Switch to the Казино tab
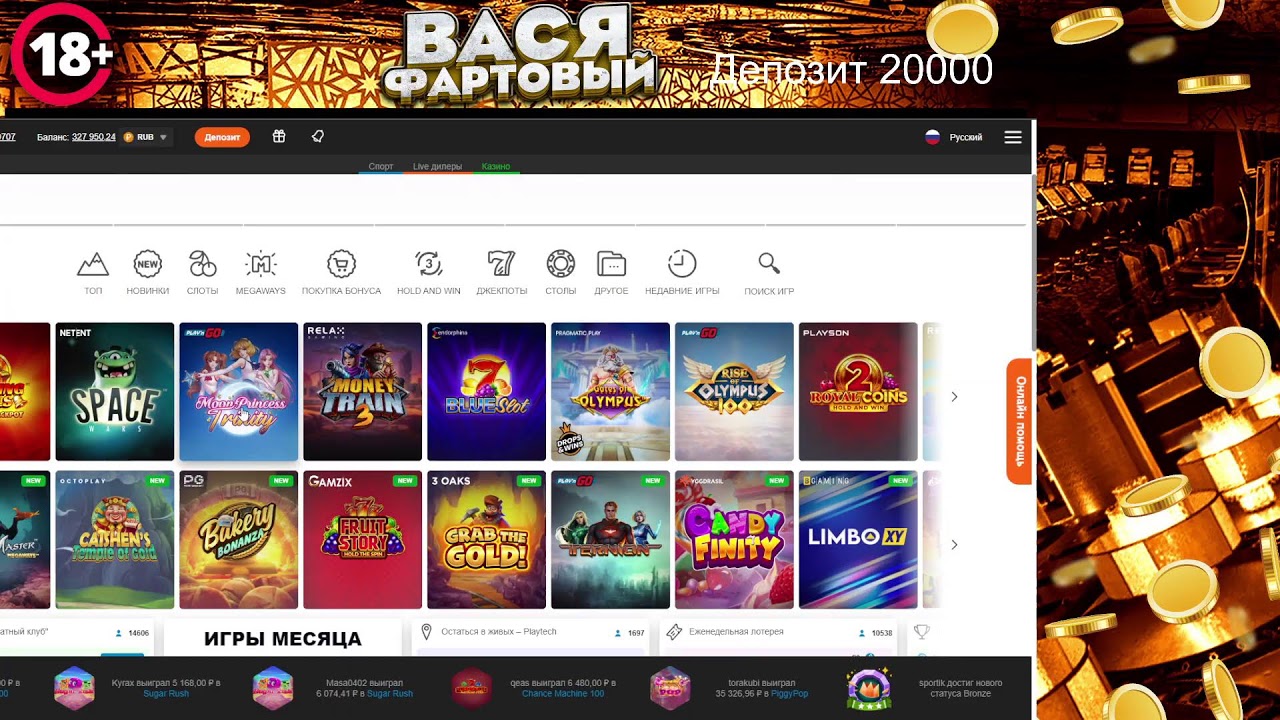 (x=496, y=166)
